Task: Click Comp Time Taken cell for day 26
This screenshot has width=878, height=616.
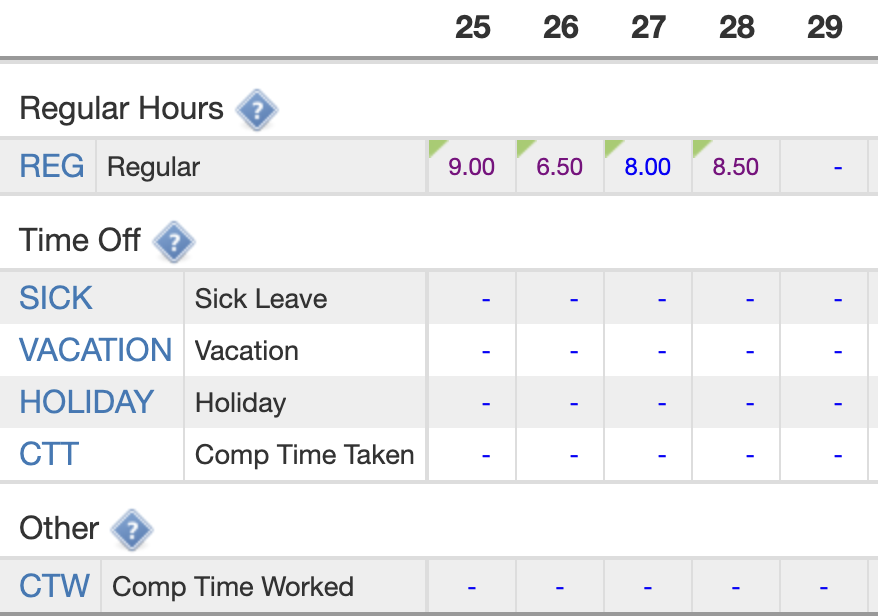Action: point(574,454)
